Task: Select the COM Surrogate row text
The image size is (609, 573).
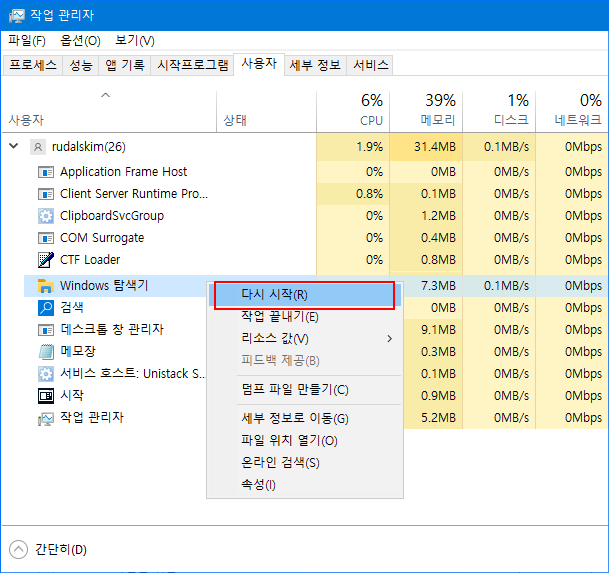Action: 102,238
